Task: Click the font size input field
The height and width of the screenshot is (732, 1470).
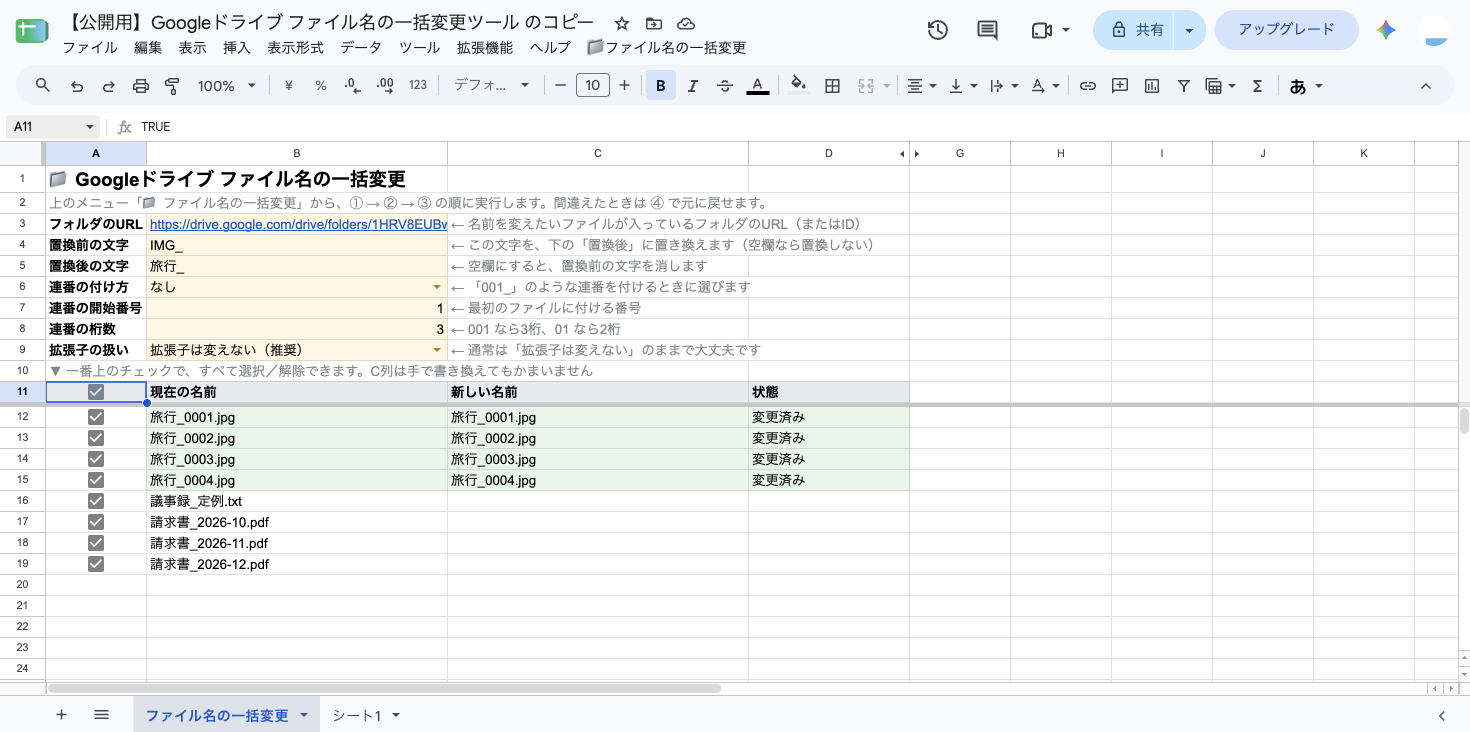Action: click(x=593, y=86)
